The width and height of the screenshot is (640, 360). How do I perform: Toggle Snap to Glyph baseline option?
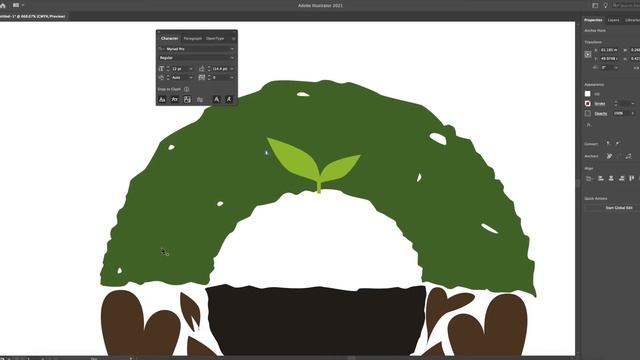coord(162,100)
